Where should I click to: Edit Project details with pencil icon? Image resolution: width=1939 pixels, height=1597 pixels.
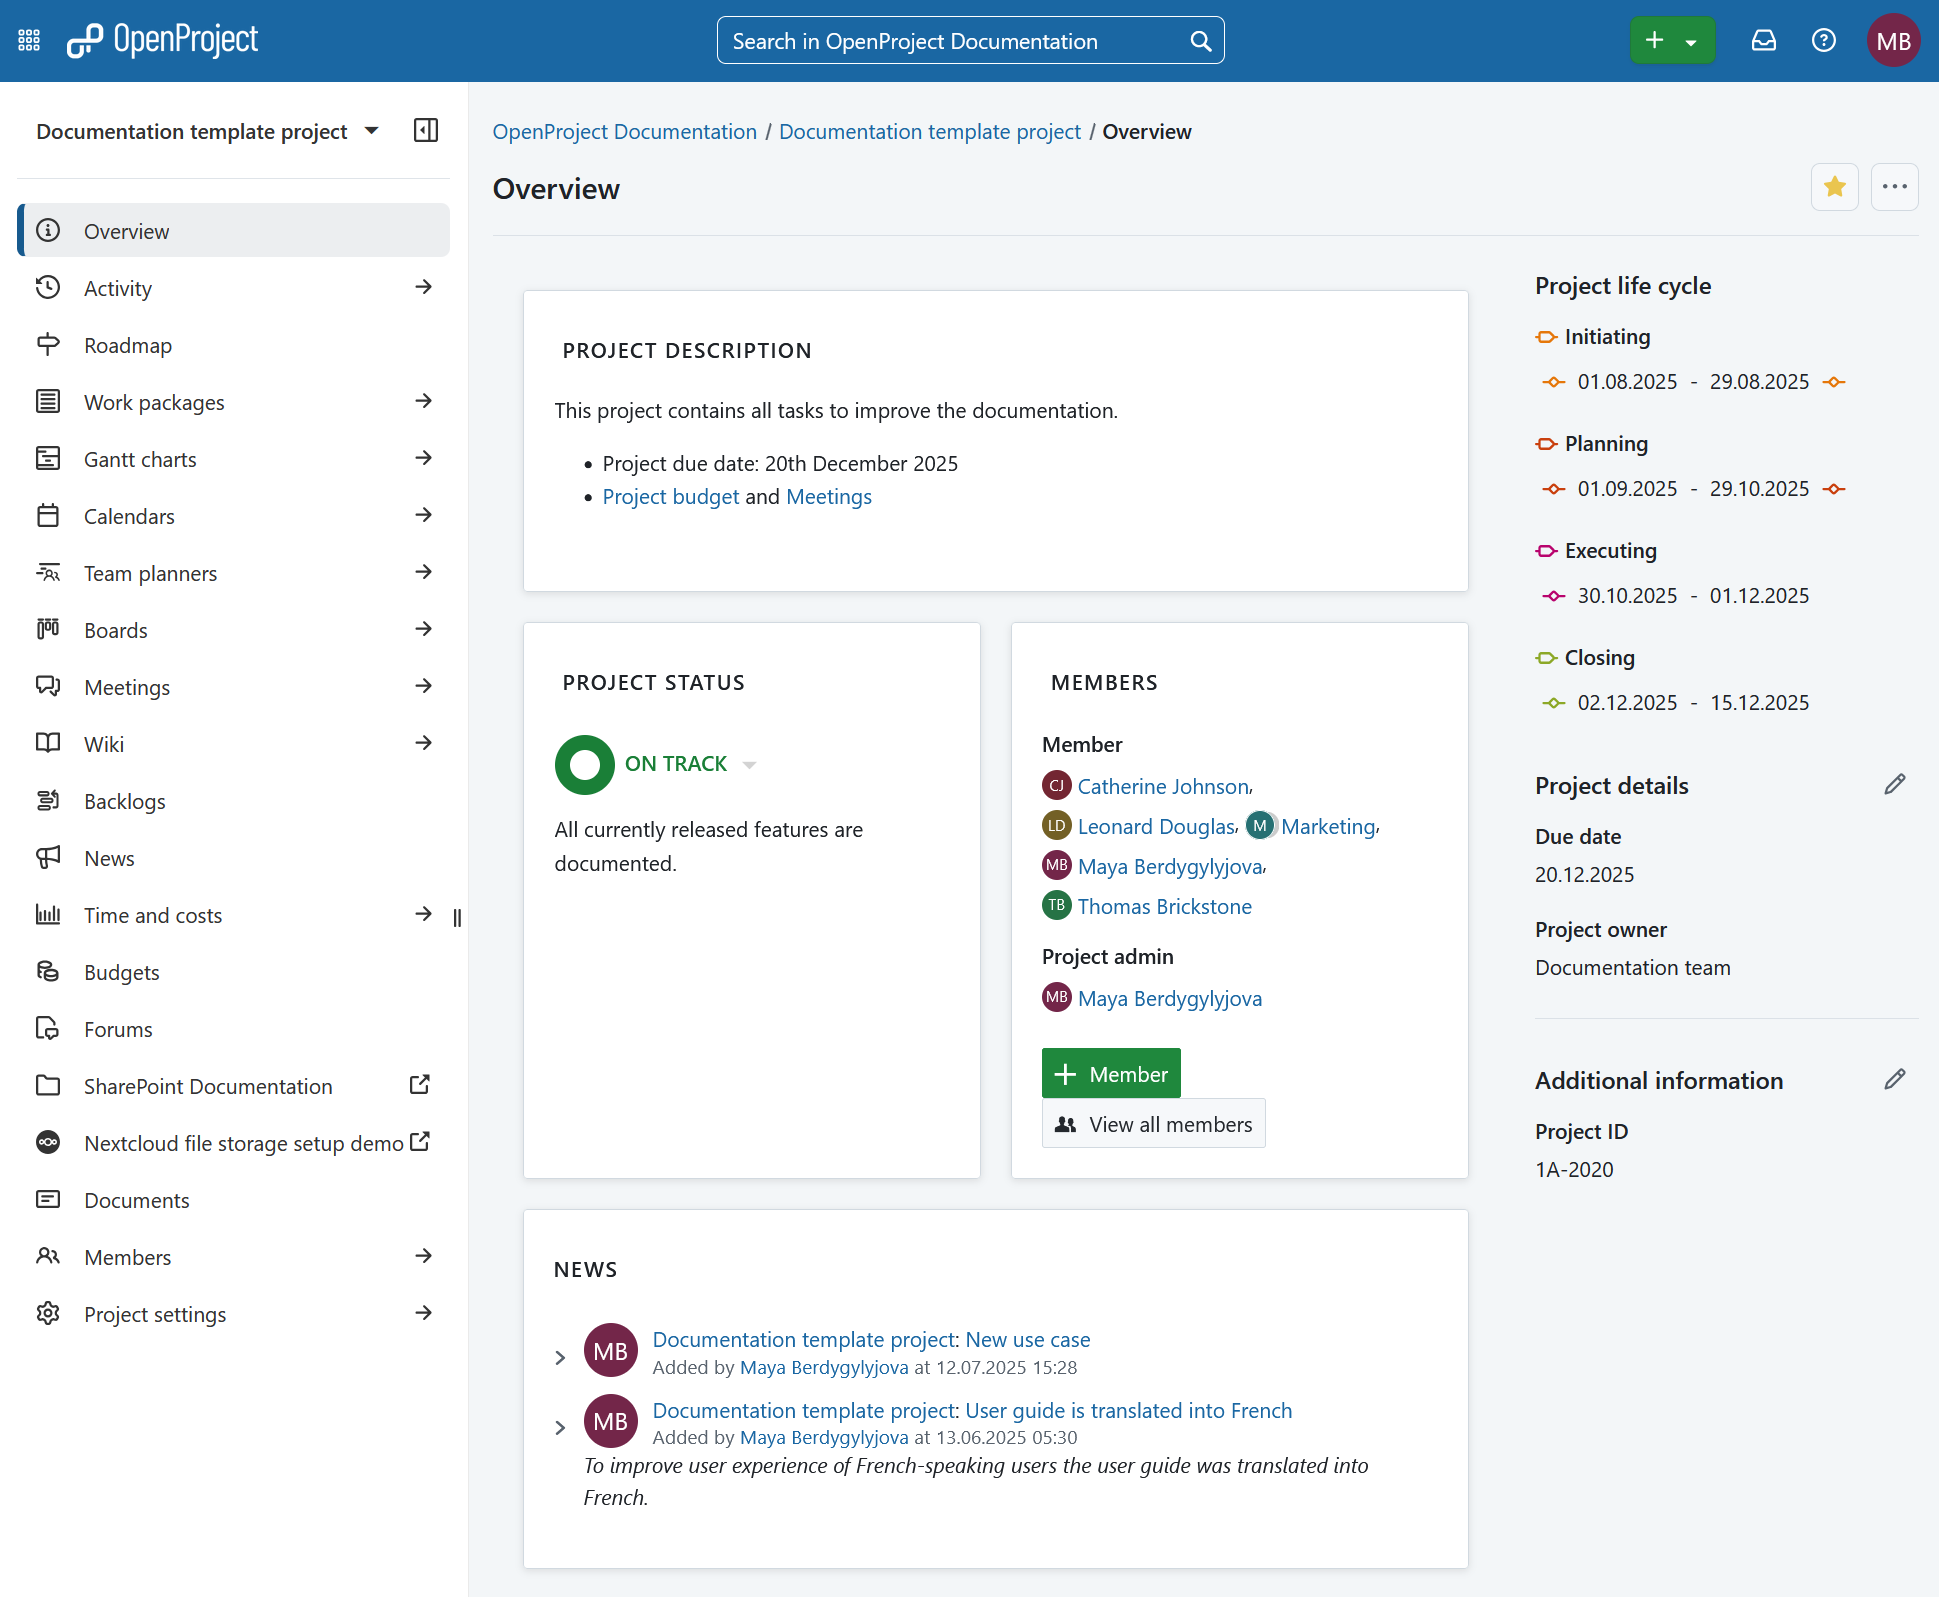coord(1894,785)
